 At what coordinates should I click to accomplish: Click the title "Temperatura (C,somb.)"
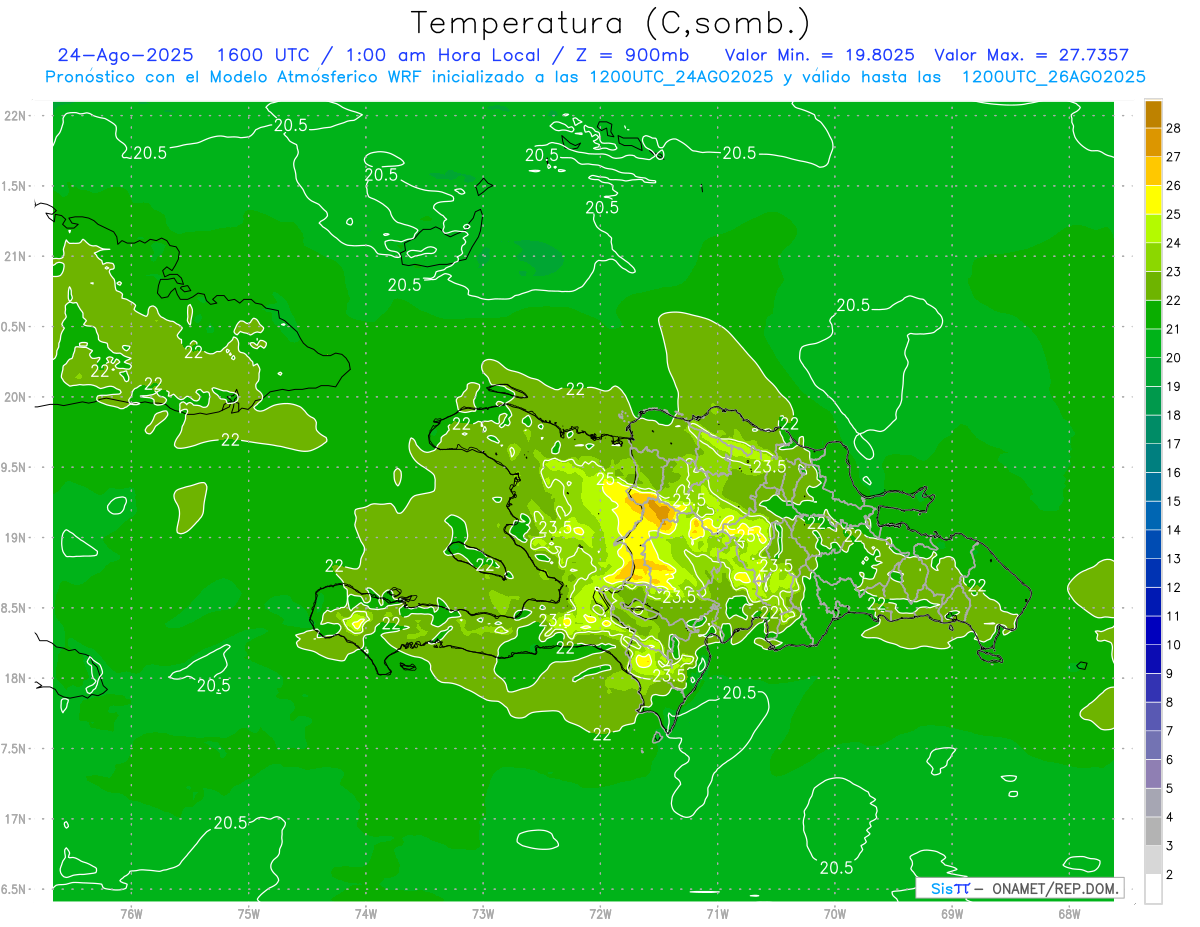coord(611,23)
